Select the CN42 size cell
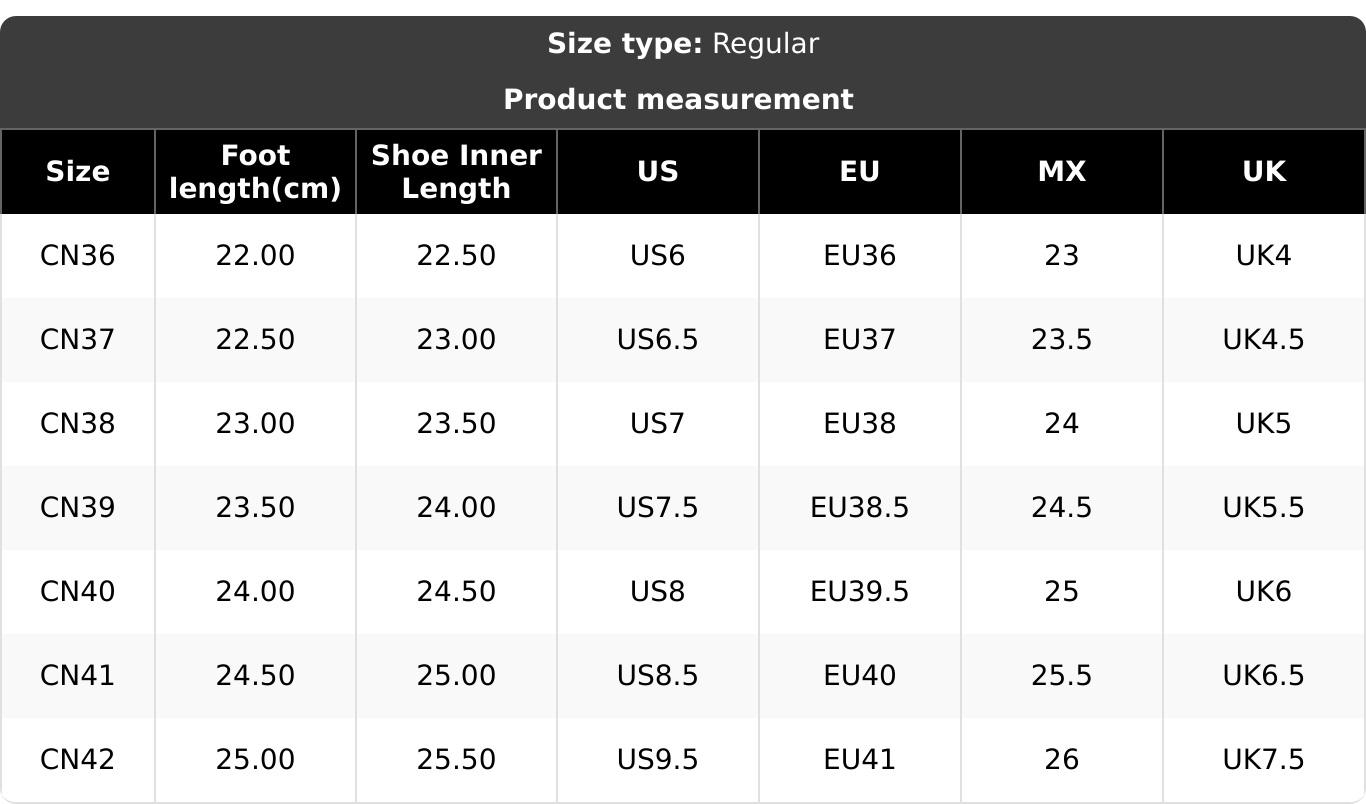This screenshot has height=804, width=1366. tap(78, 760)
